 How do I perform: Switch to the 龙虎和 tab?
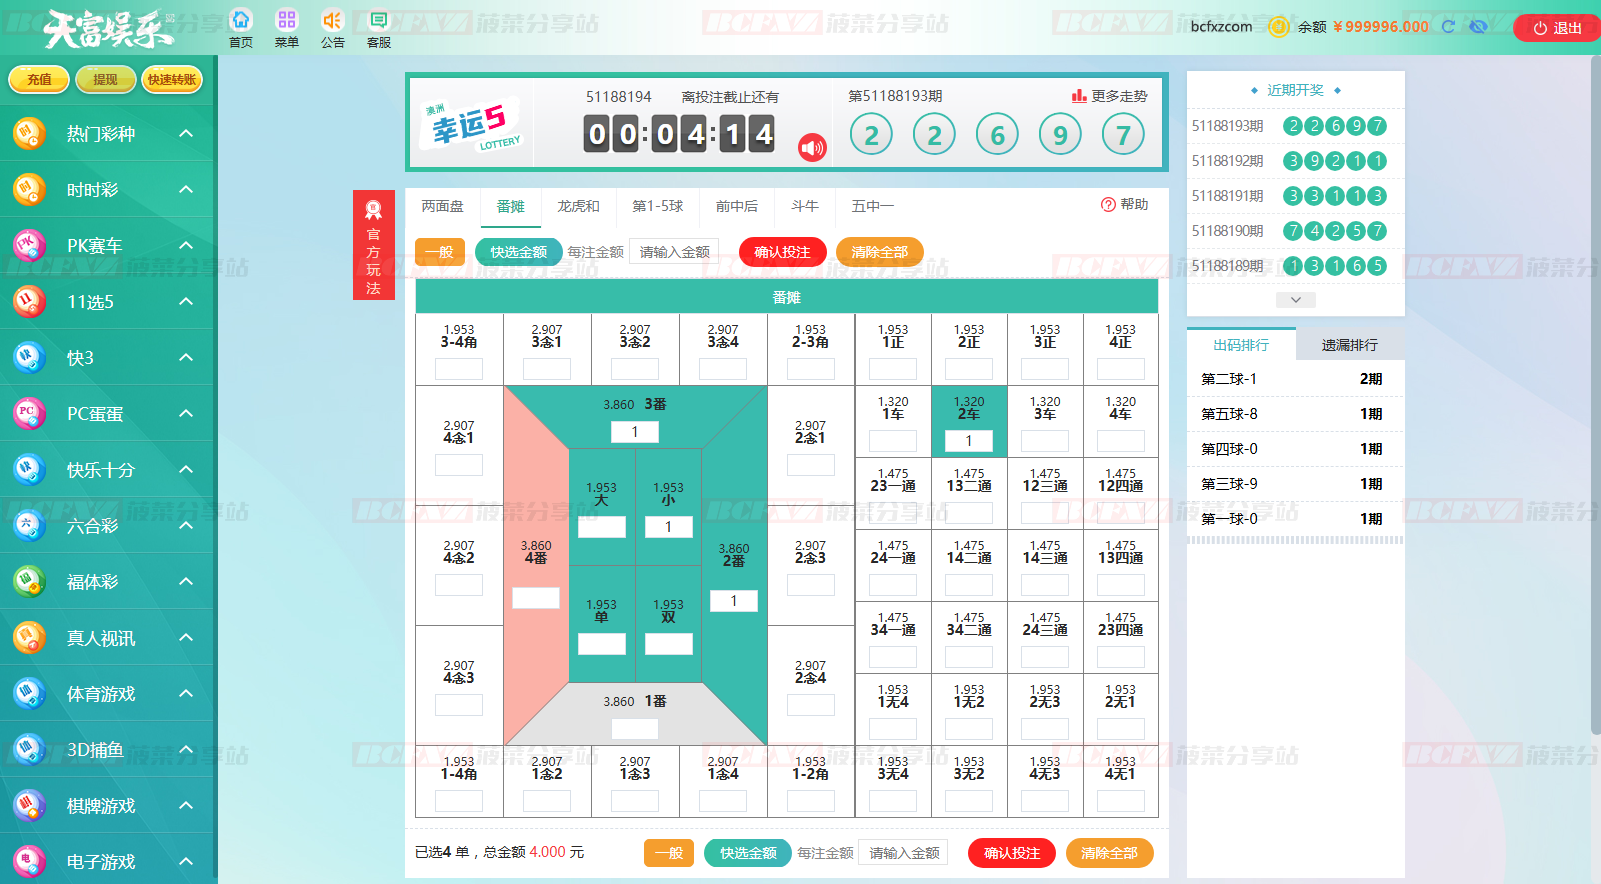pos(578,206)
